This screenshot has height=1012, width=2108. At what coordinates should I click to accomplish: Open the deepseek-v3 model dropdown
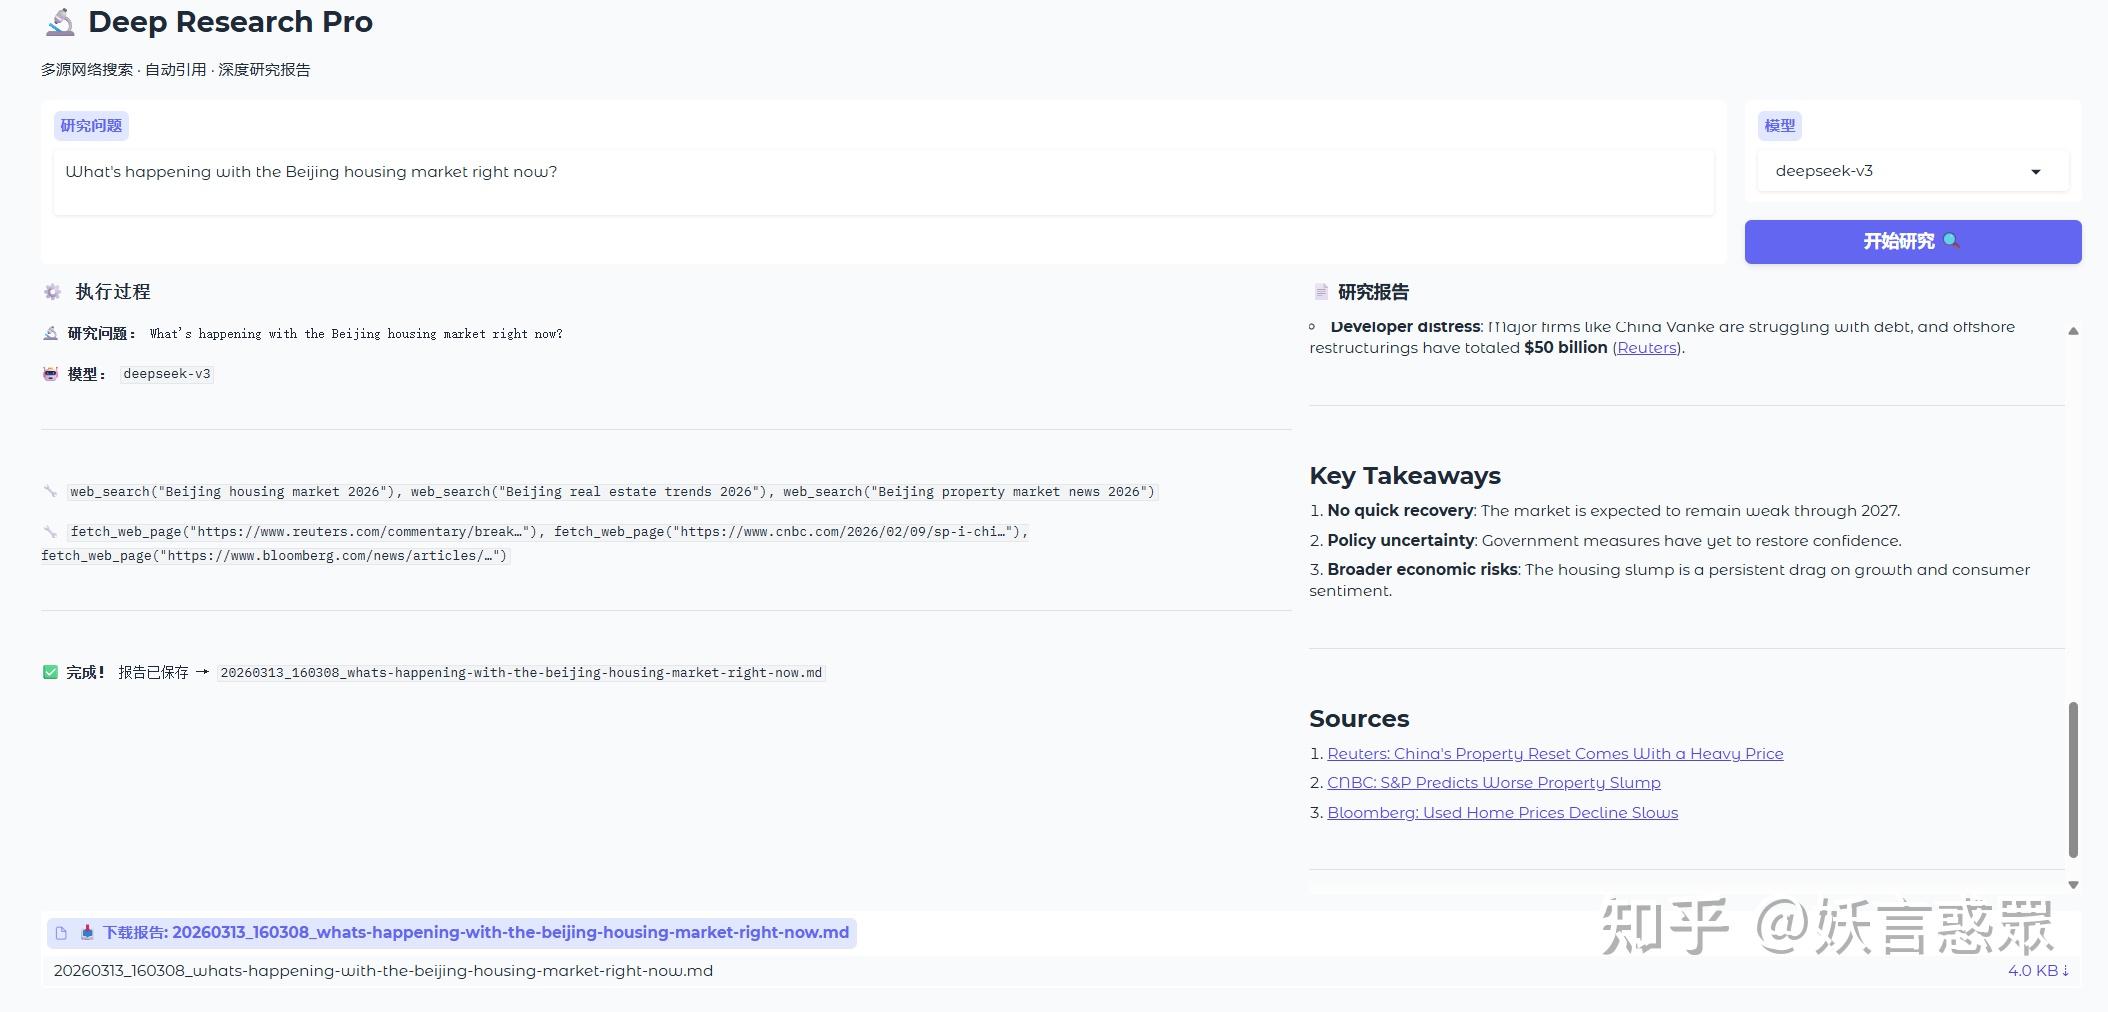point(1912,171)
